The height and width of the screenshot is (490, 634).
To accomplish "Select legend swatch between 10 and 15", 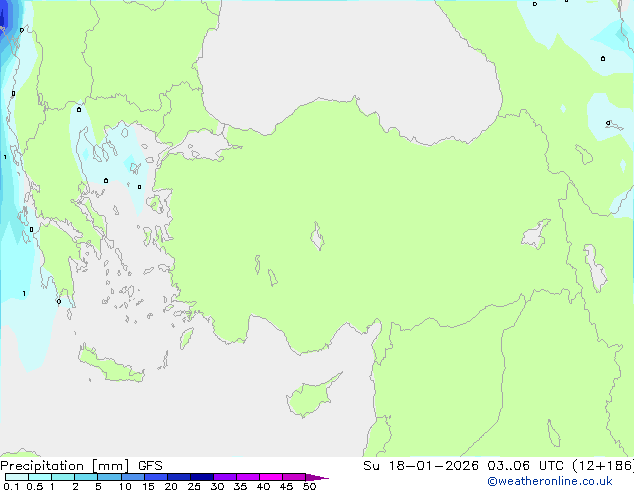I will (133, 477).
